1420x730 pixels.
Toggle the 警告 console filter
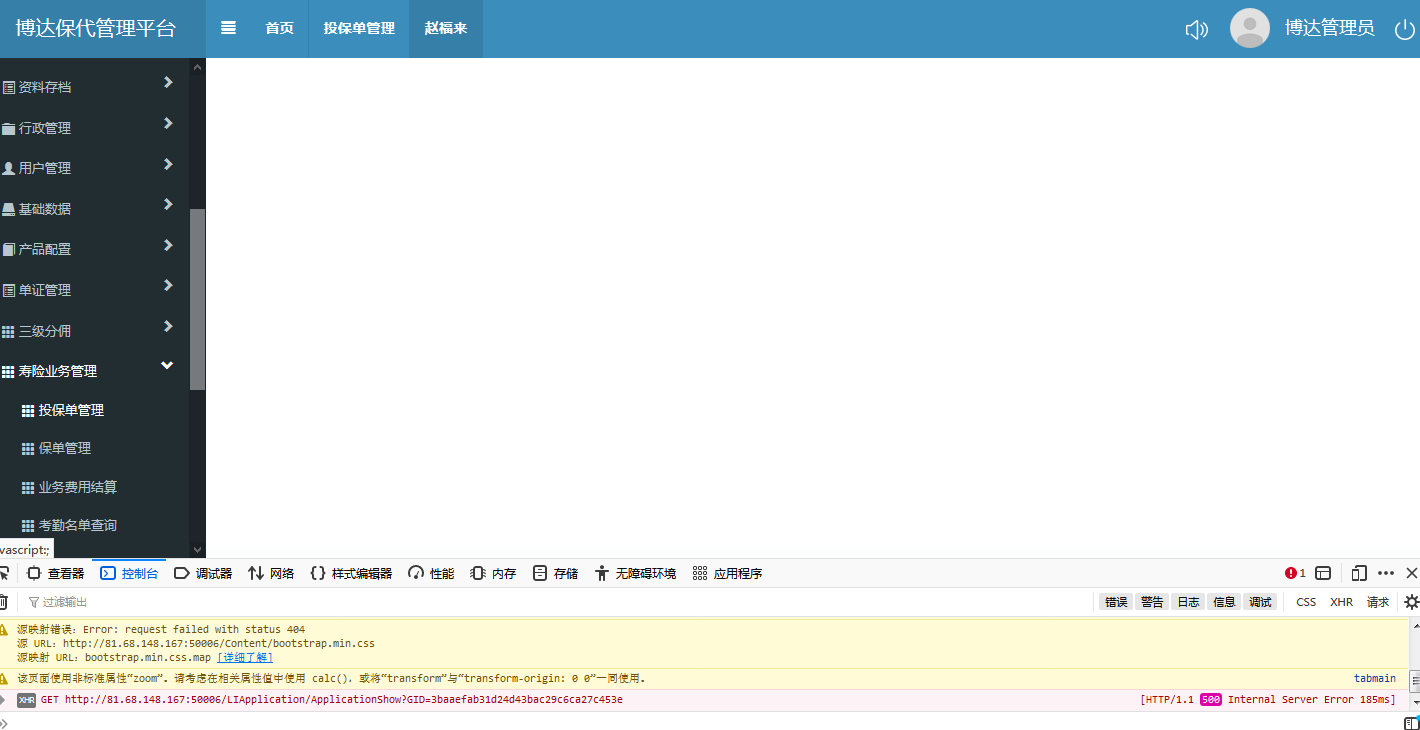1152,602
